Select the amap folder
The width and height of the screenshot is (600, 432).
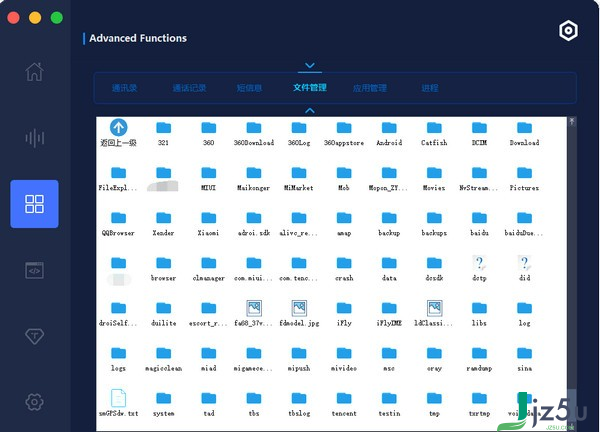pyautogui.click(x=344, y=223)
